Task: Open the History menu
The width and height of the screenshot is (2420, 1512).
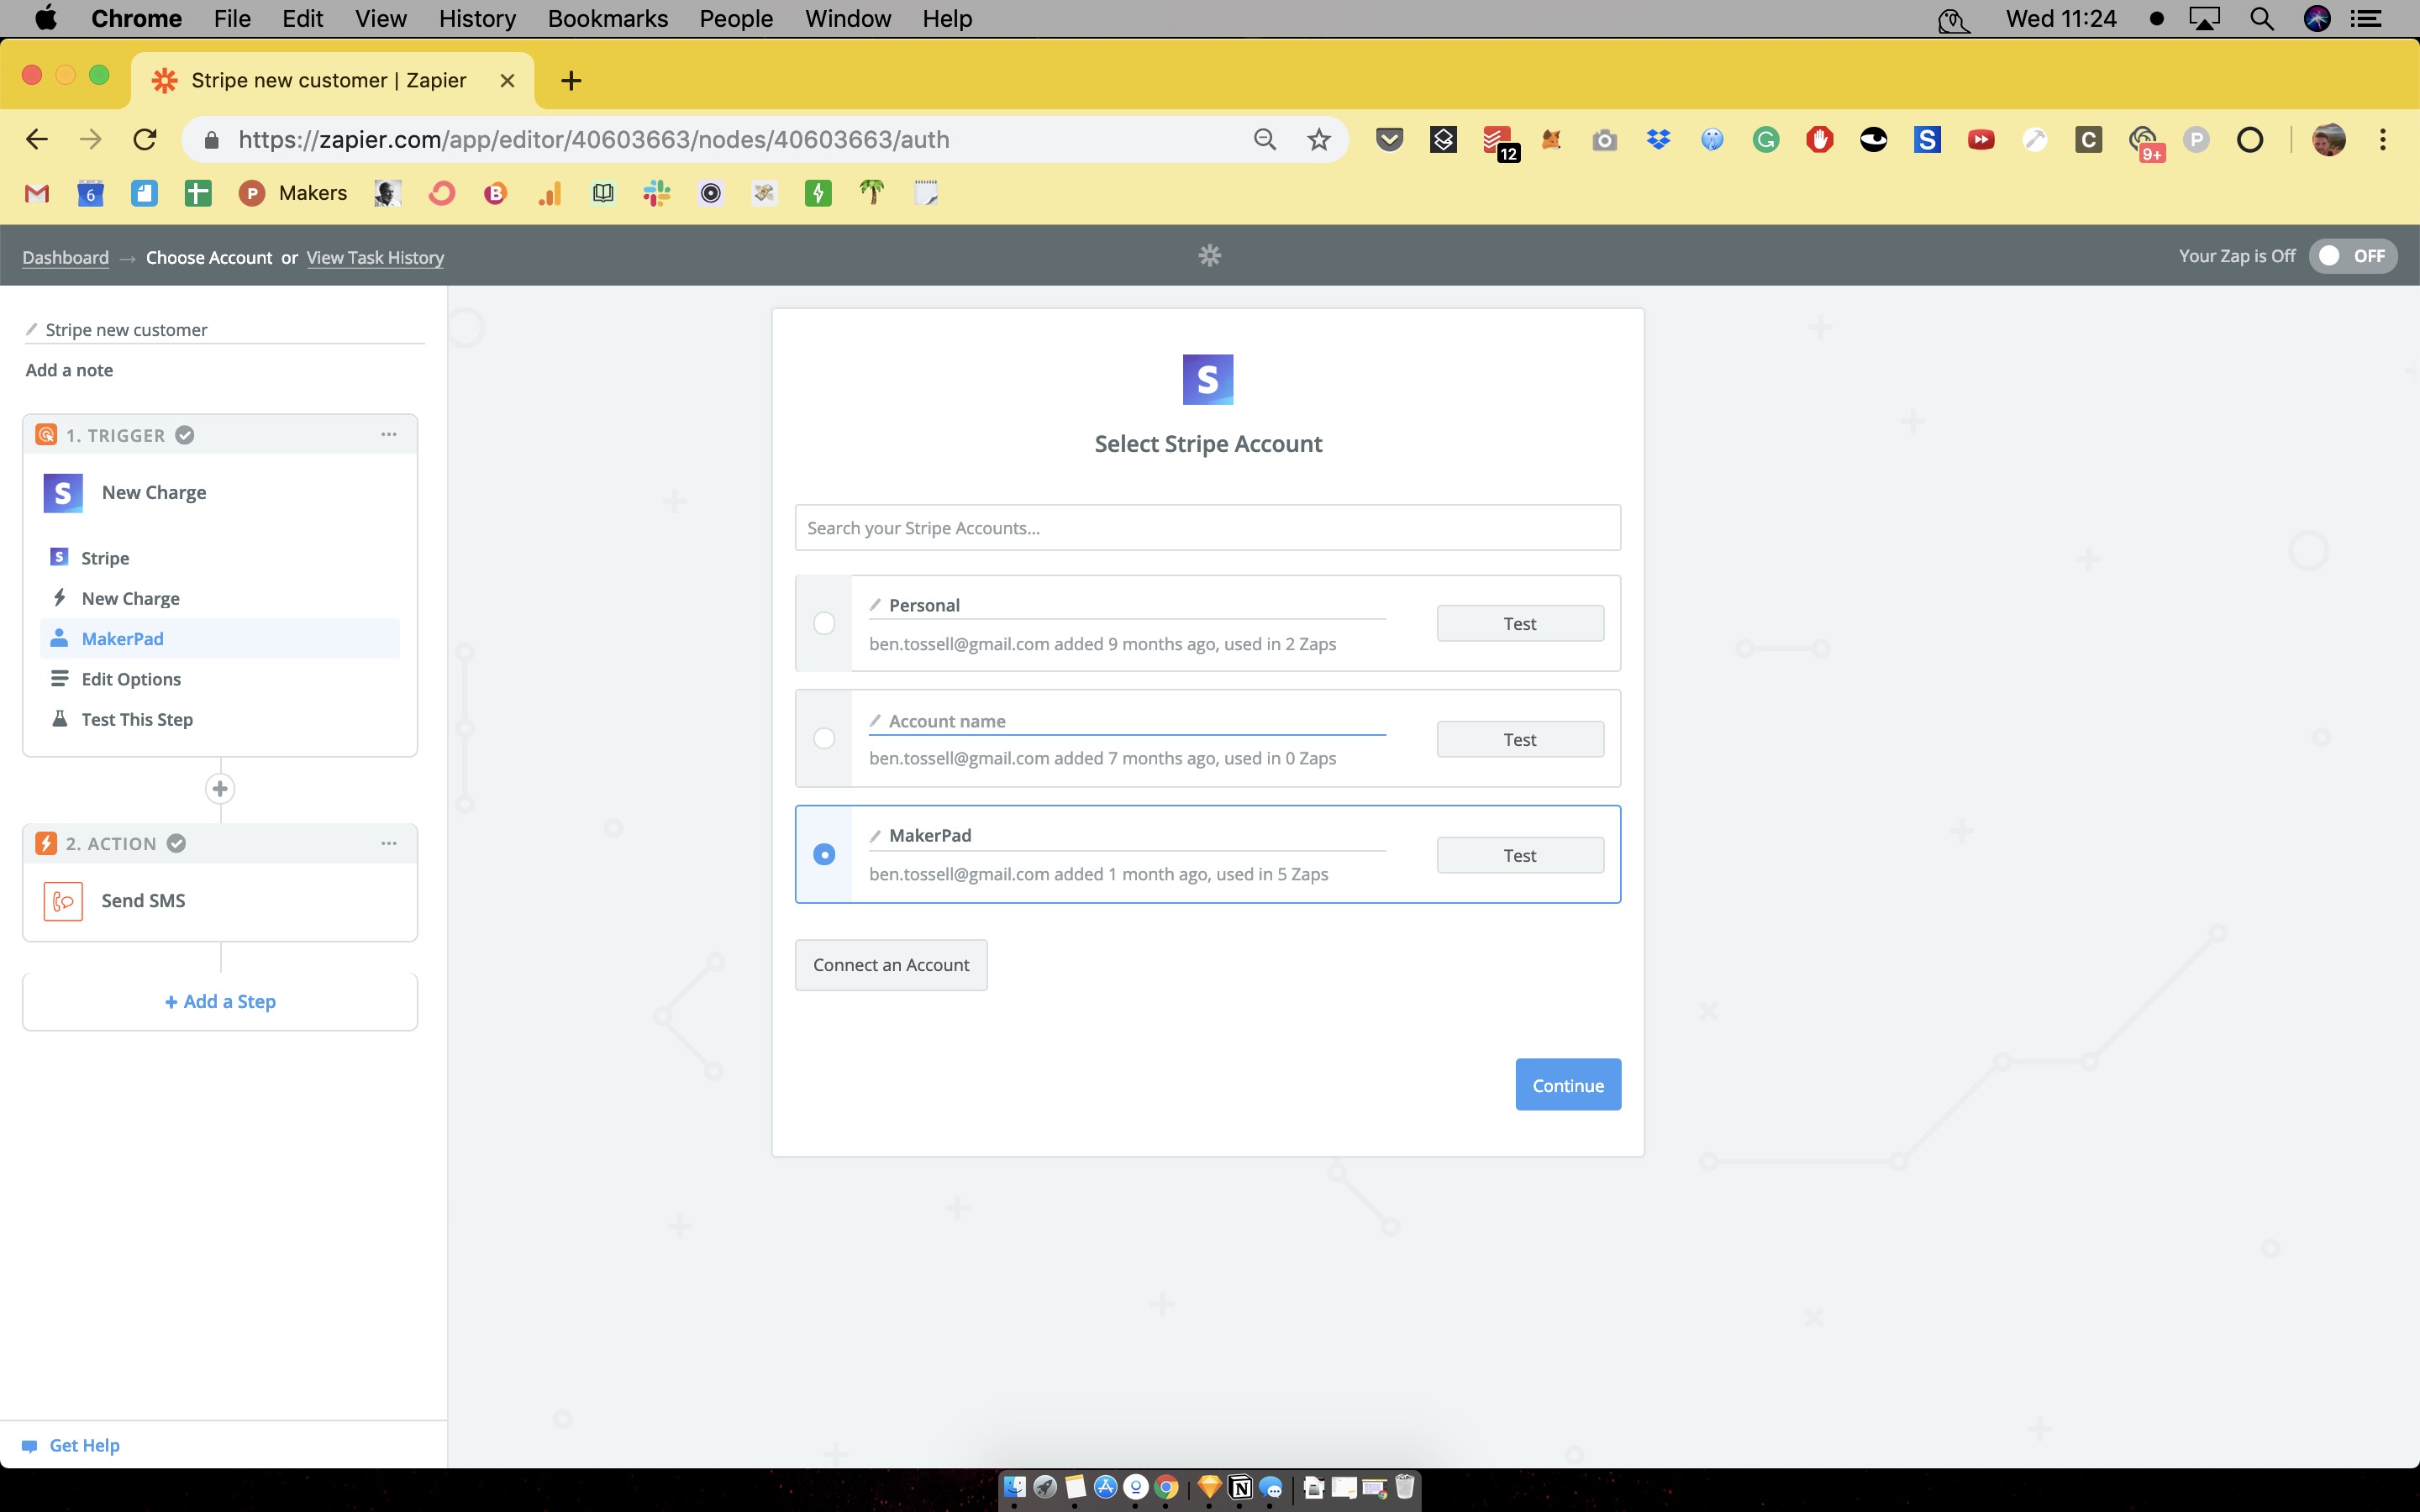Action: [477, 19]
